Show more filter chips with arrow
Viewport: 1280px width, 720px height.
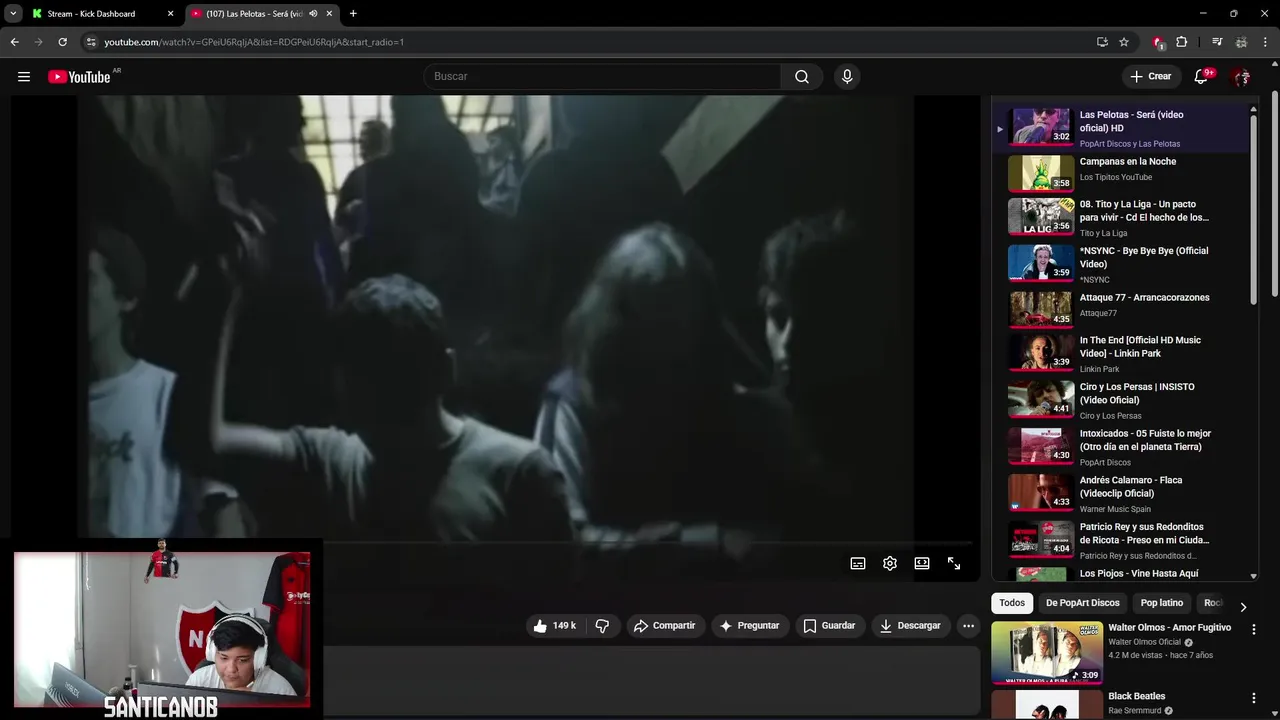[1243, 607]
